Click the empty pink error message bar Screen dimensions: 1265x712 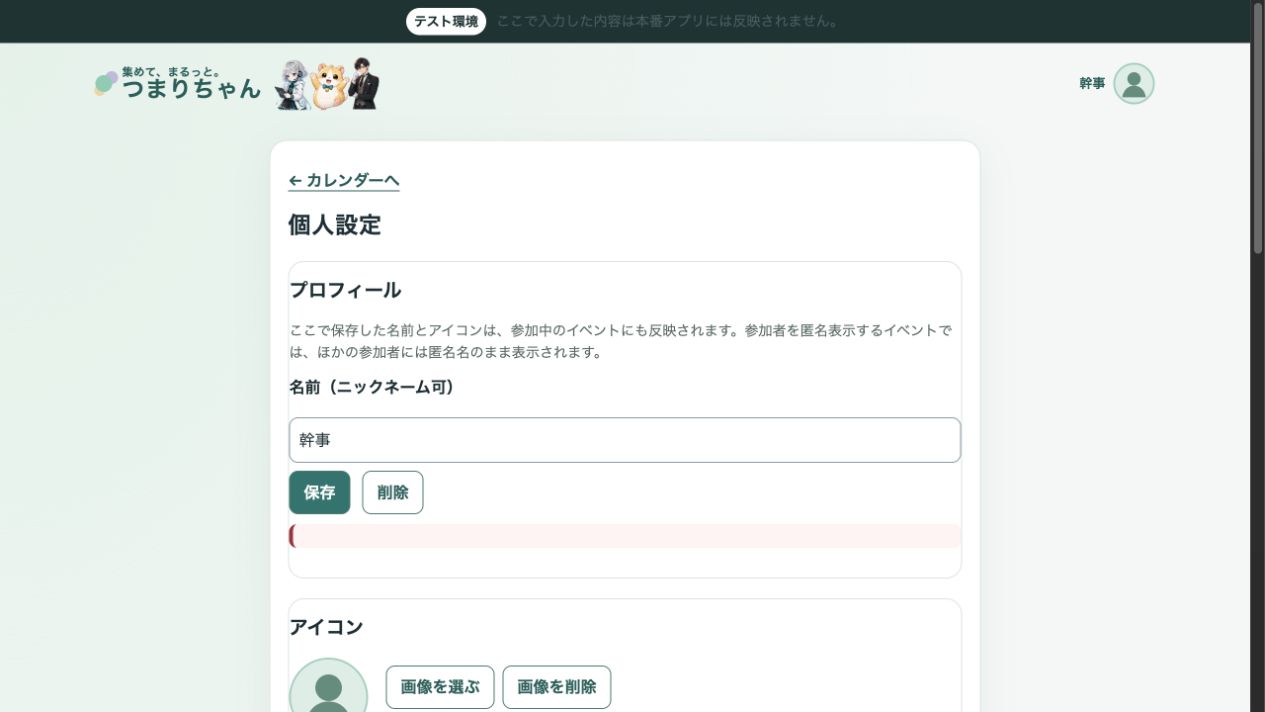[625, 536]
